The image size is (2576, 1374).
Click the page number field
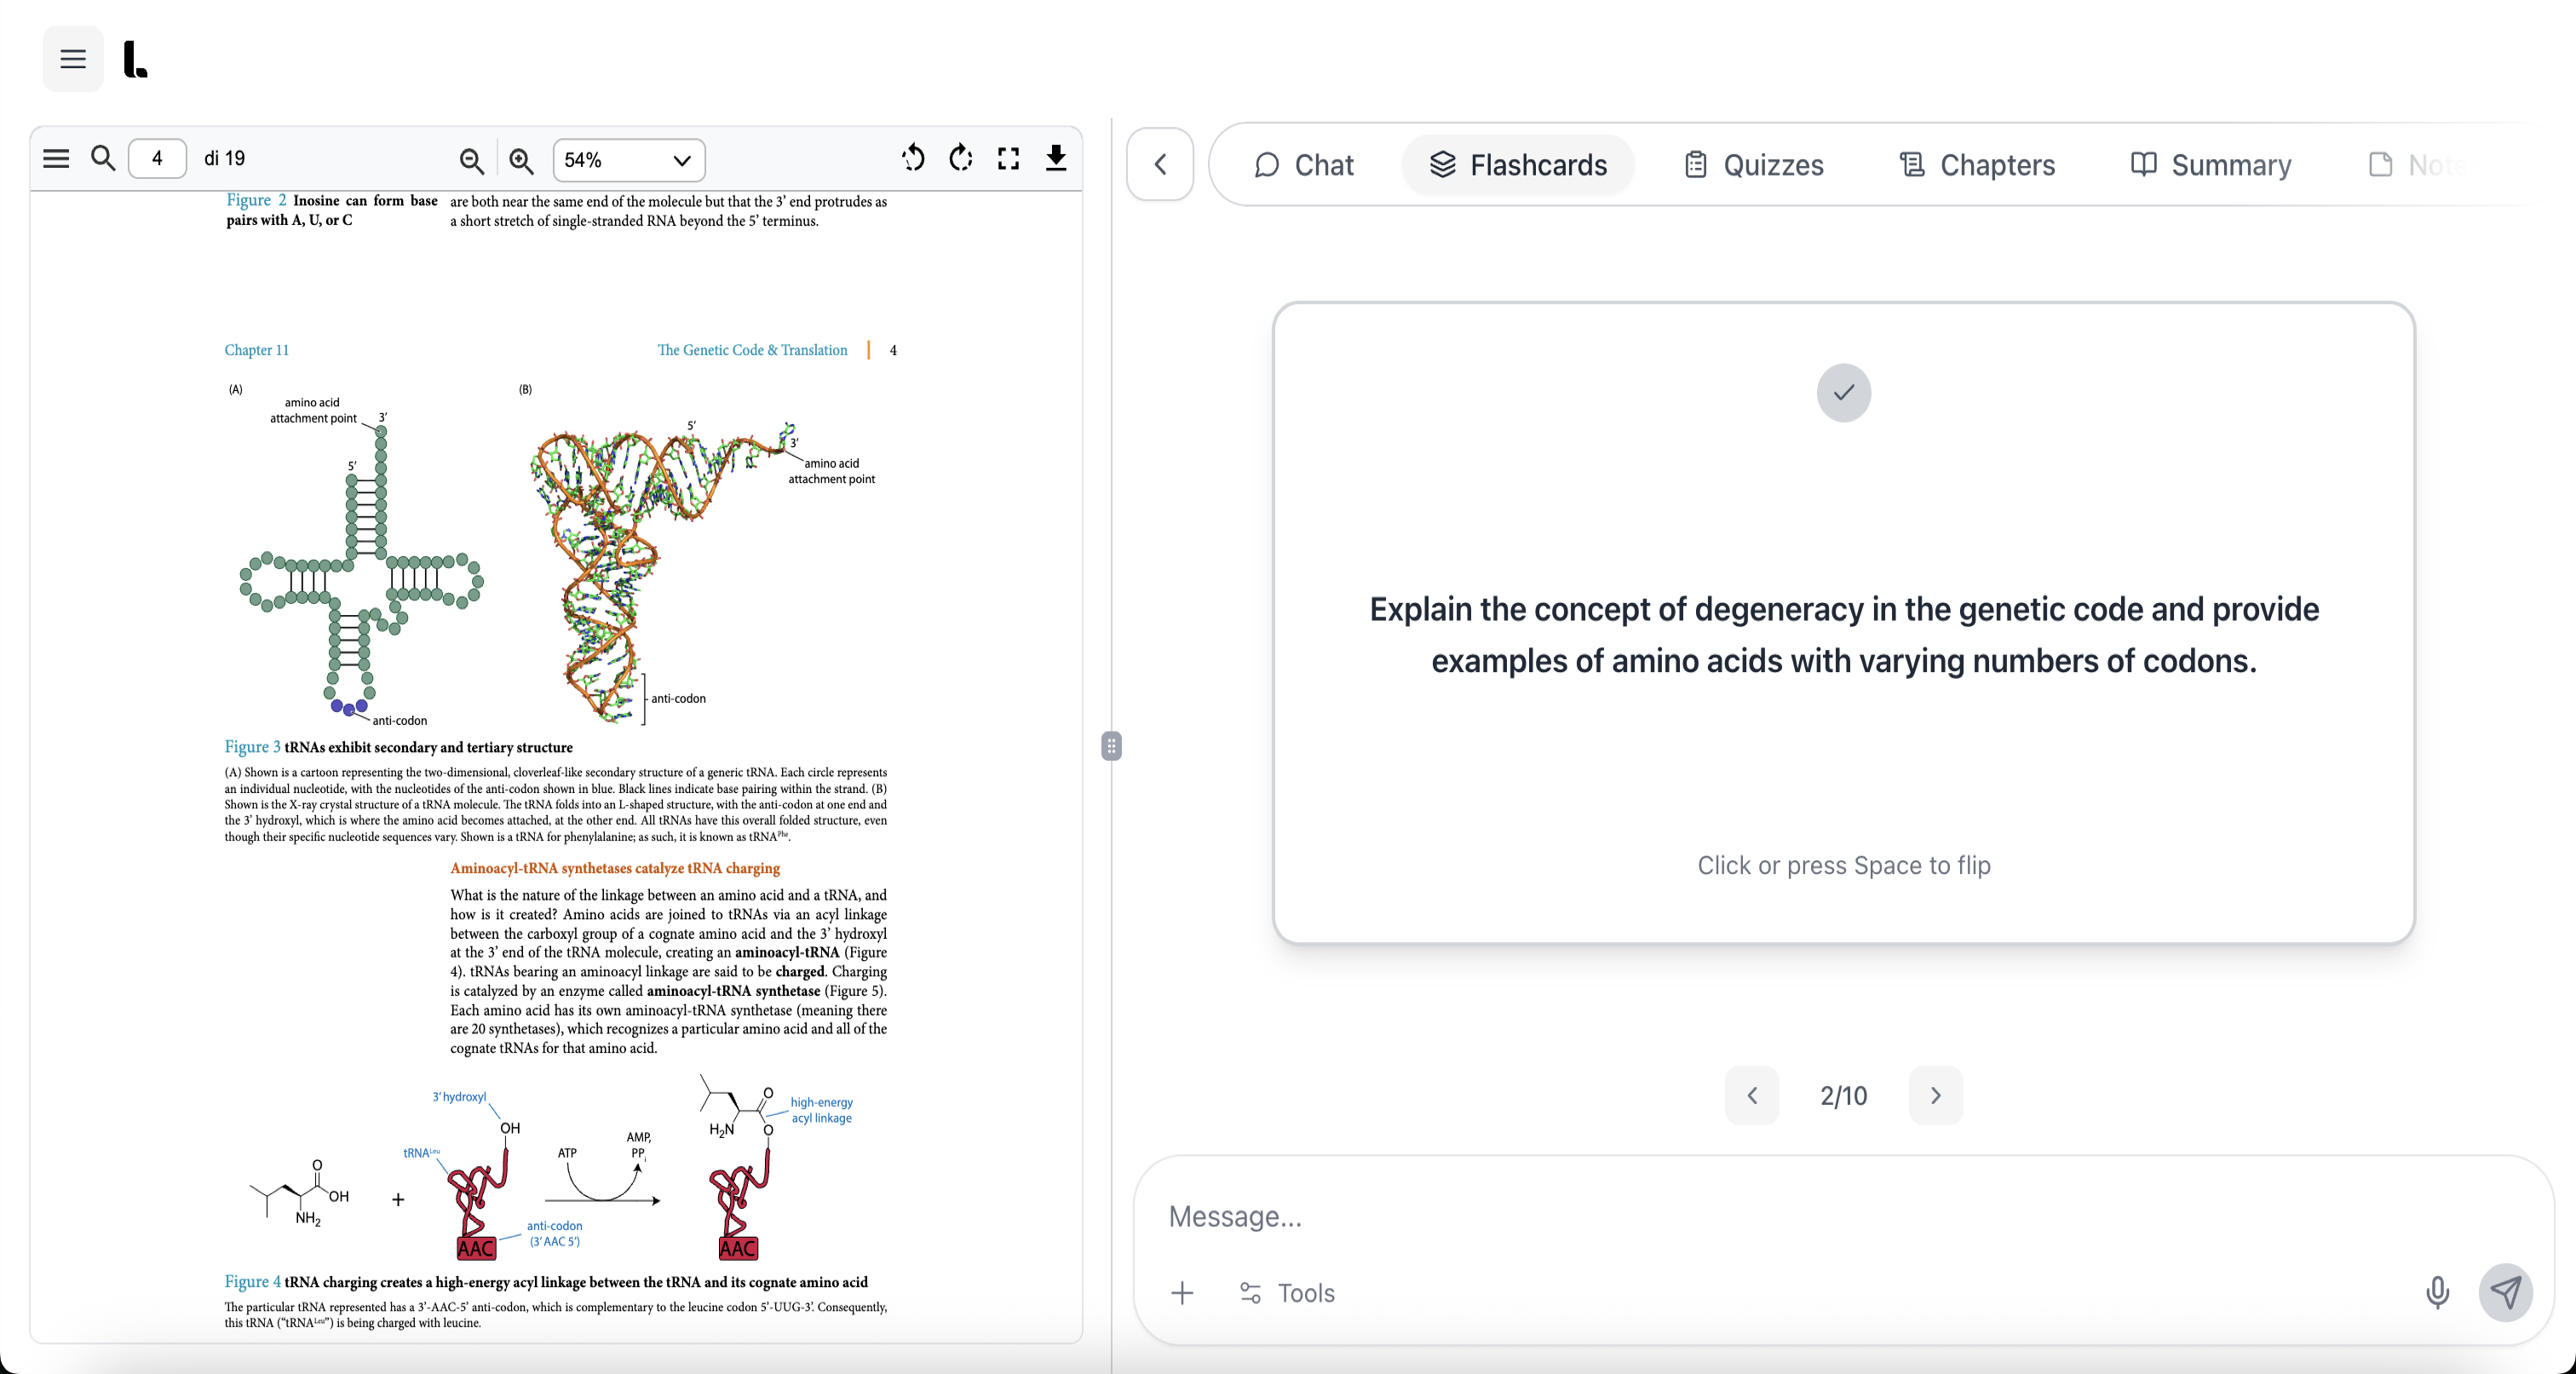[157, 158]
